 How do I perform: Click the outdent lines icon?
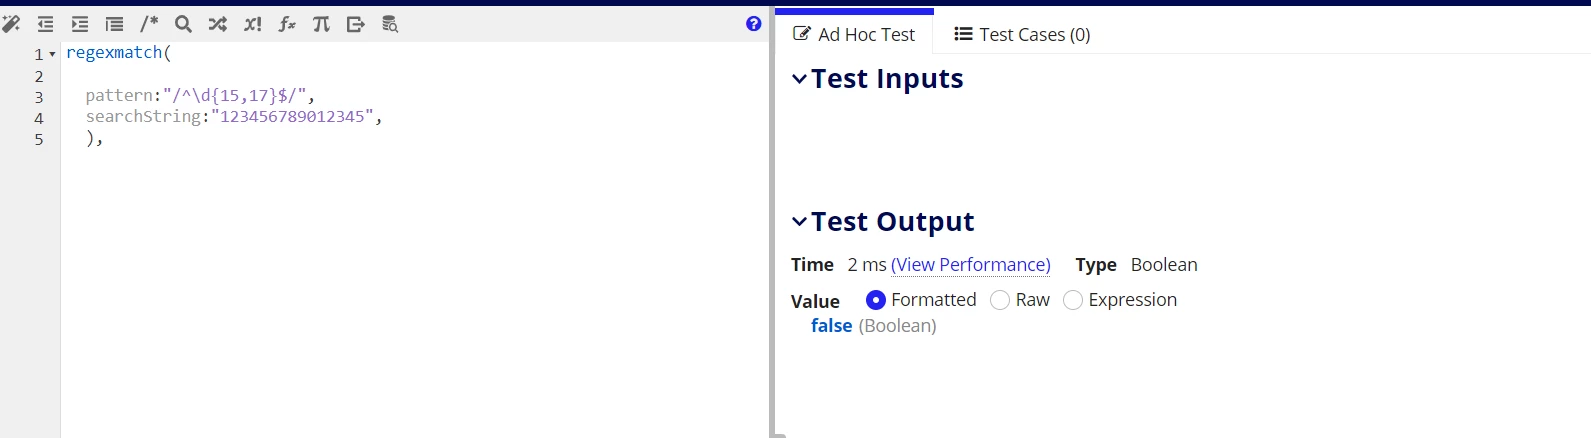(x=46, y=24)
